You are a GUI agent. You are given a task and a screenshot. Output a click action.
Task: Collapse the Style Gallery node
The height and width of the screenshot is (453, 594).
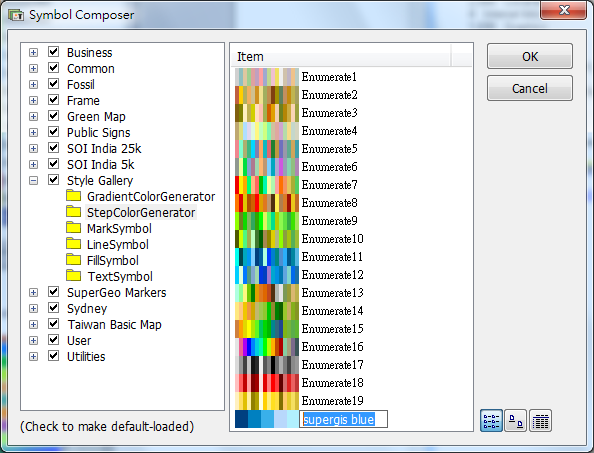tap(33, 181)
